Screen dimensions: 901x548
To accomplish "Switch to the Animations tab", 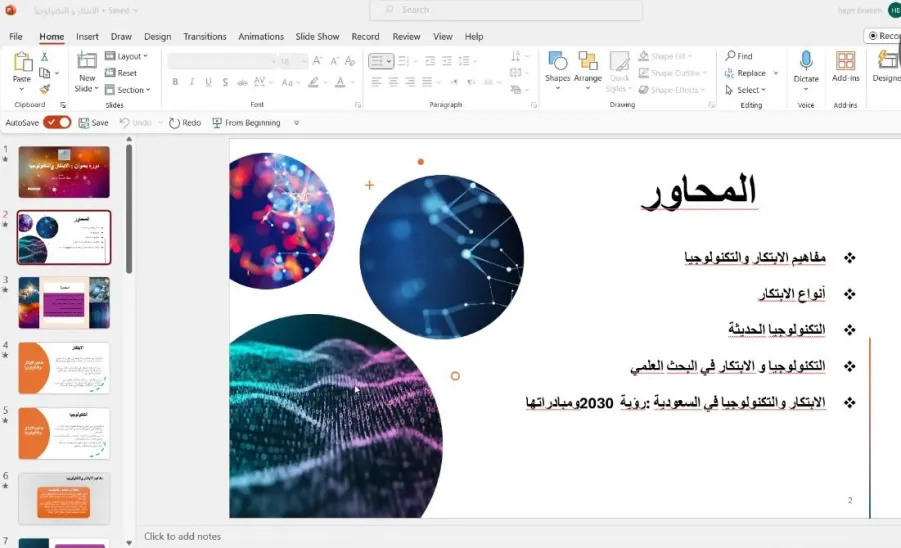I will (261, 36).
